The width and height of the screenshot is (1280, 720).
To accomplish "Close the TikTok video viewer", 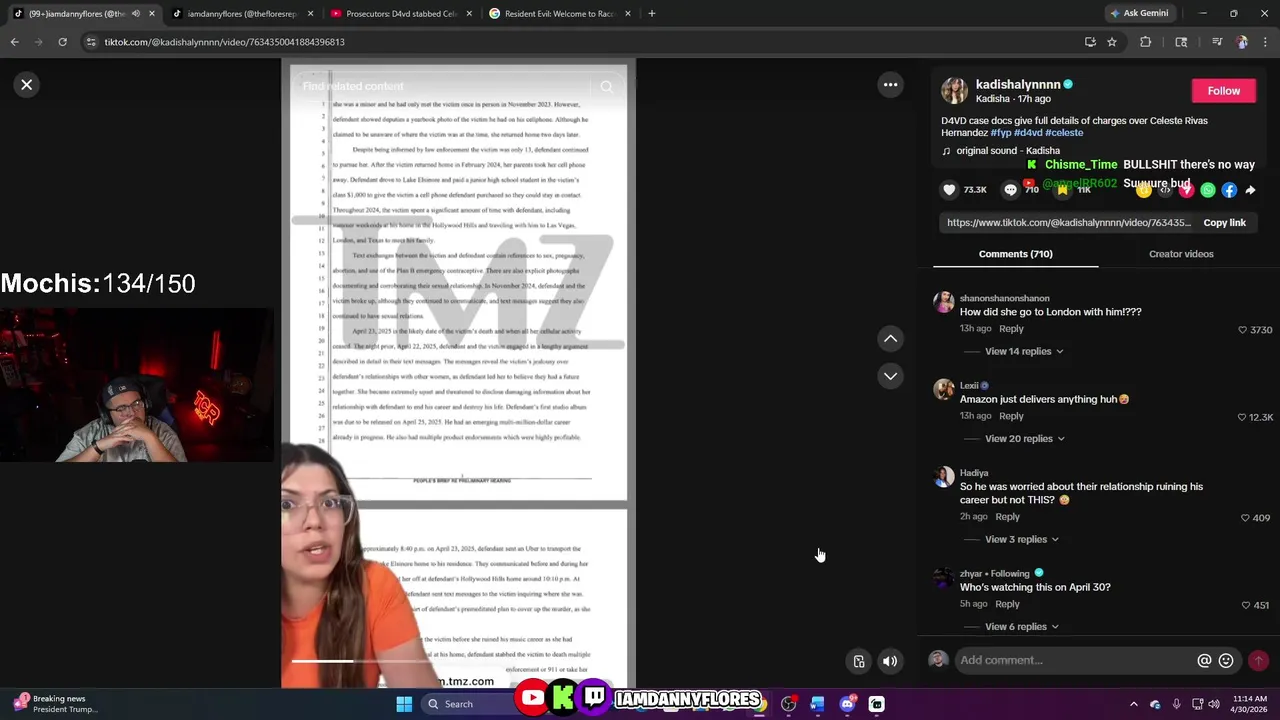I will point(27,85).
